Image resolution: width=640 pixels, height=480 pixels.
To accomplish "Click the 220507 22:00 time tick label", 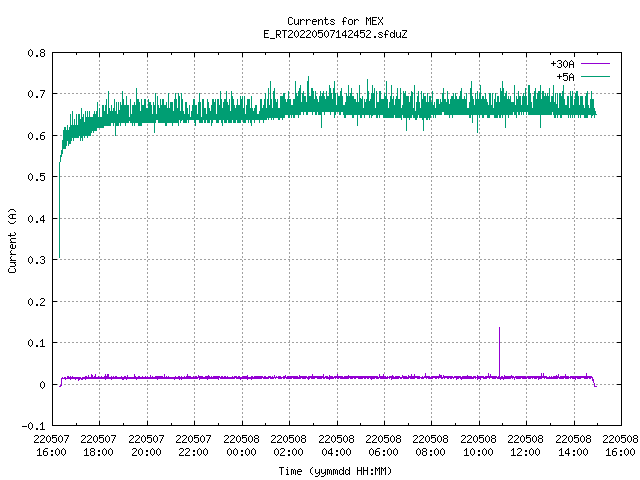I will tap(193, 445).
